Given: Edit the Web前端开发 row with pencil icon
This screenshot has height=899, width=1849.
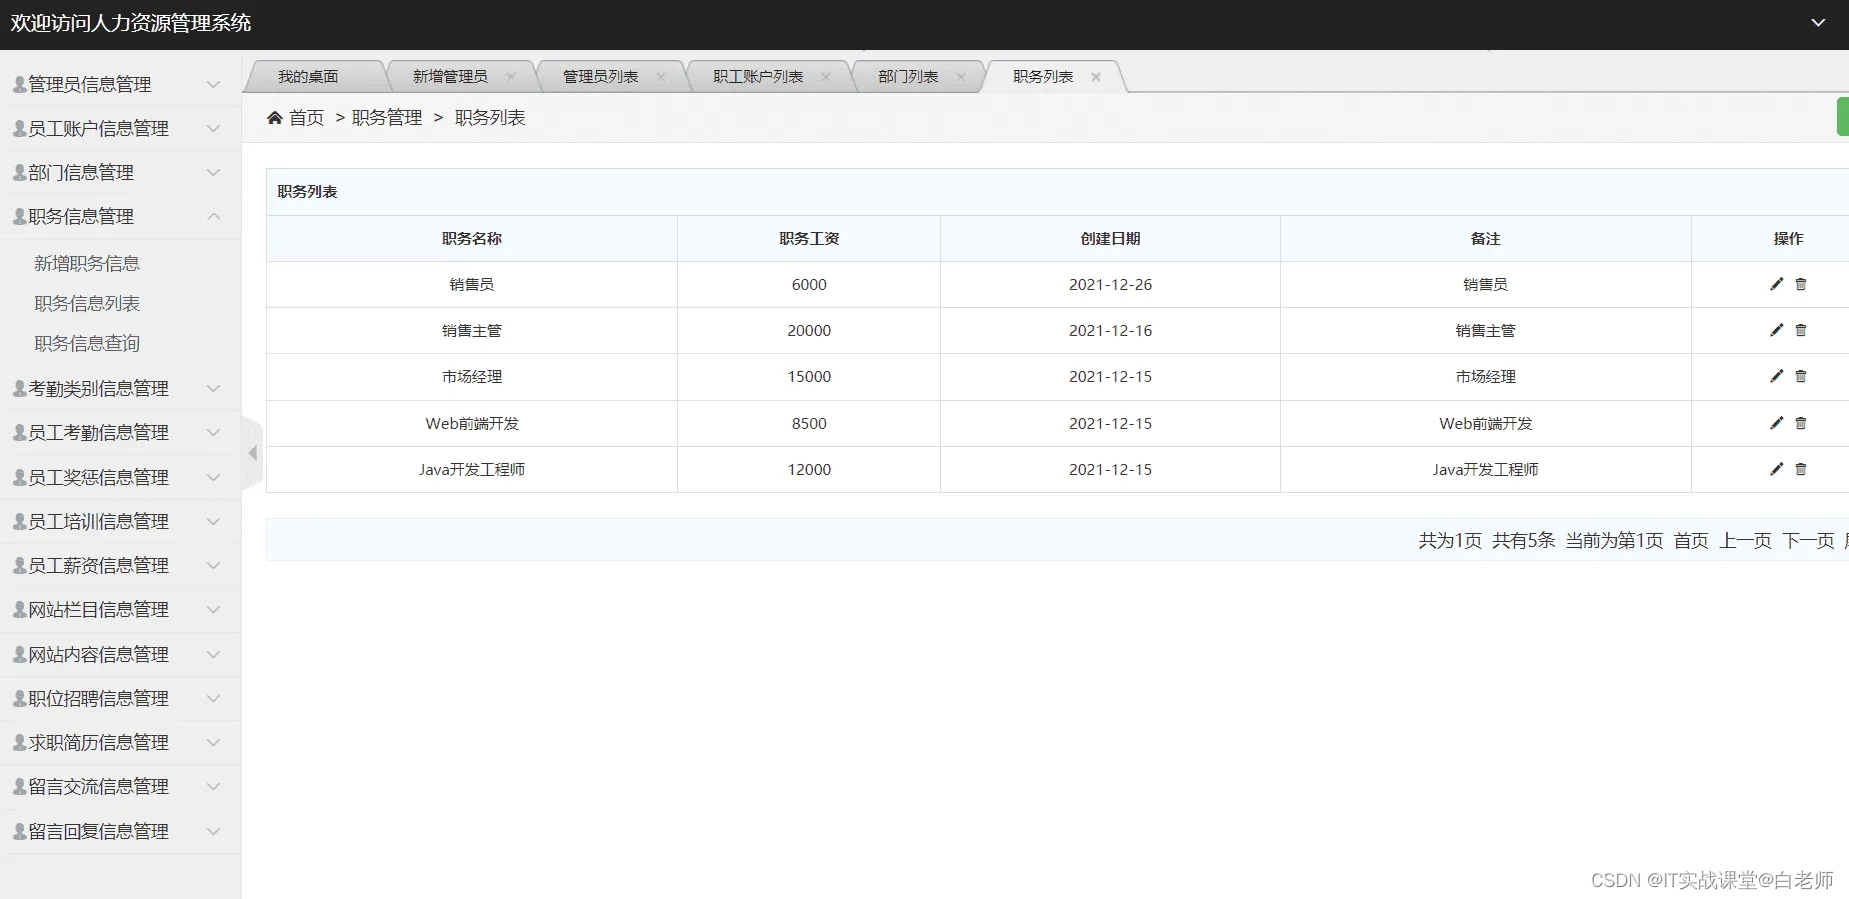Looking at the screenshot, I should click(x=1776, y=423).
